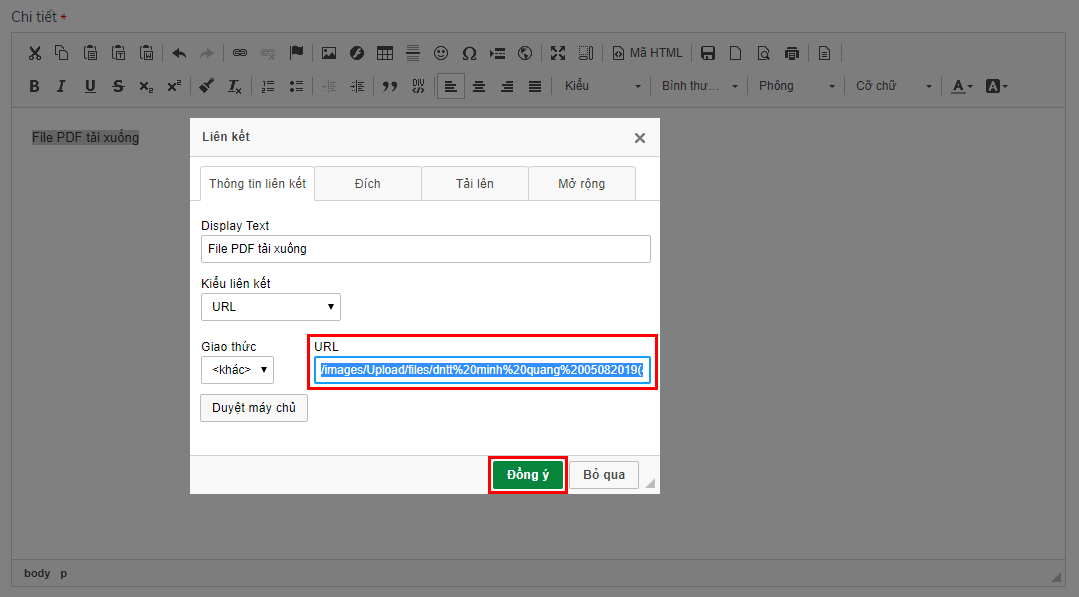Click the URL input field
This screenshot has height=597, width=1079.
483,371
